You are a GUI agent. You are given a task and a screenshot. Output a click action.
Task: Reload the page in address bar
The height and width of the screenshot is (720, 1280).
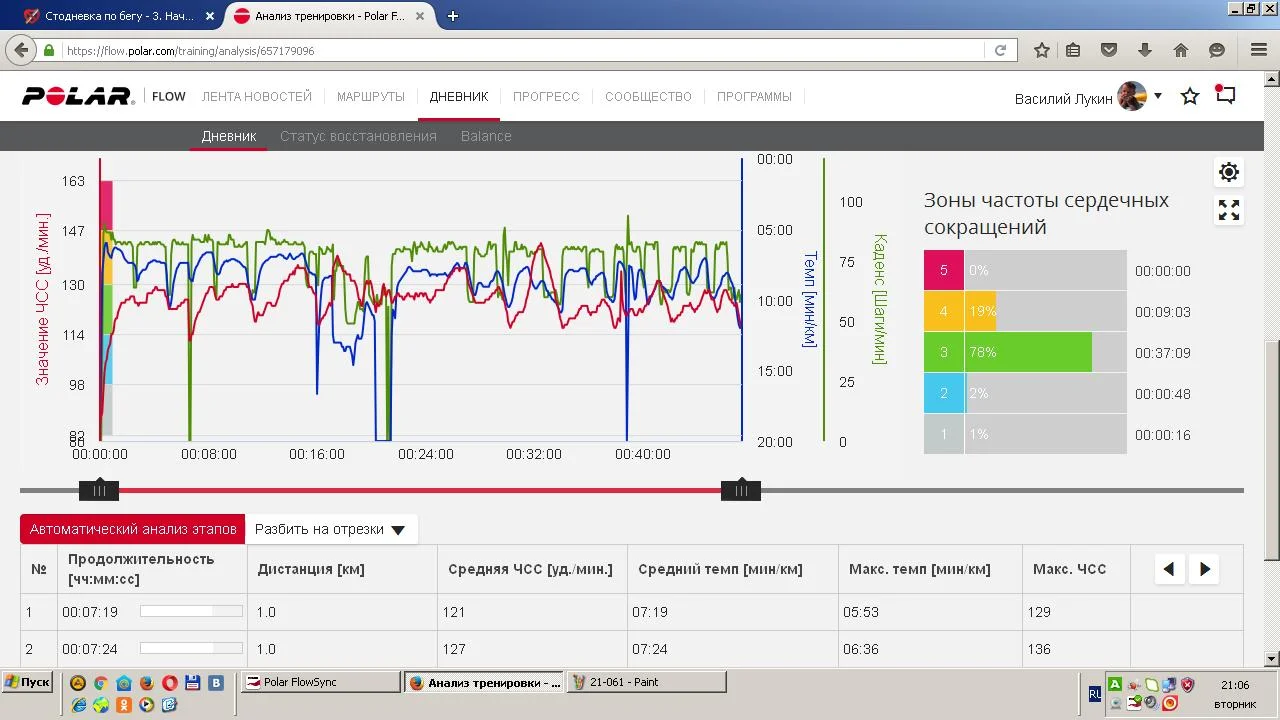pyautogui.click(x=1000, y=50)
